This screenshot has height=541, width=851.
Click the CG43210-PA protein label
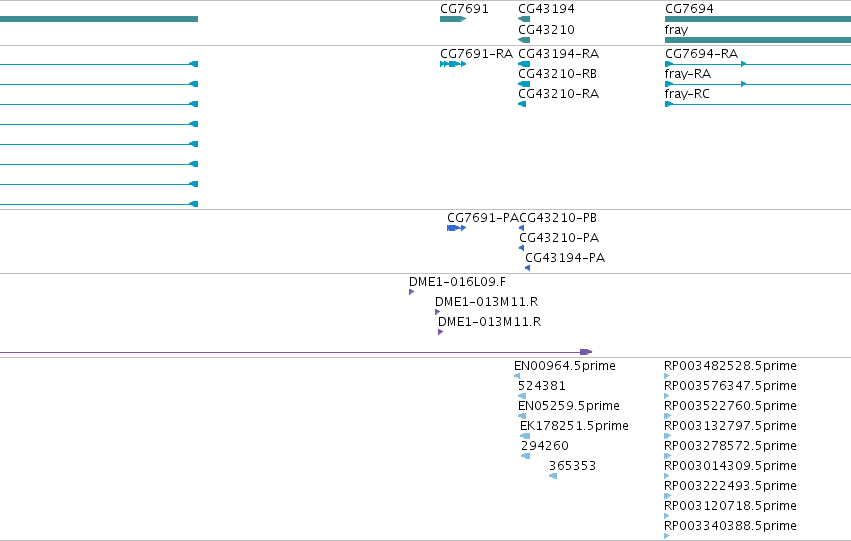(559, 238)
